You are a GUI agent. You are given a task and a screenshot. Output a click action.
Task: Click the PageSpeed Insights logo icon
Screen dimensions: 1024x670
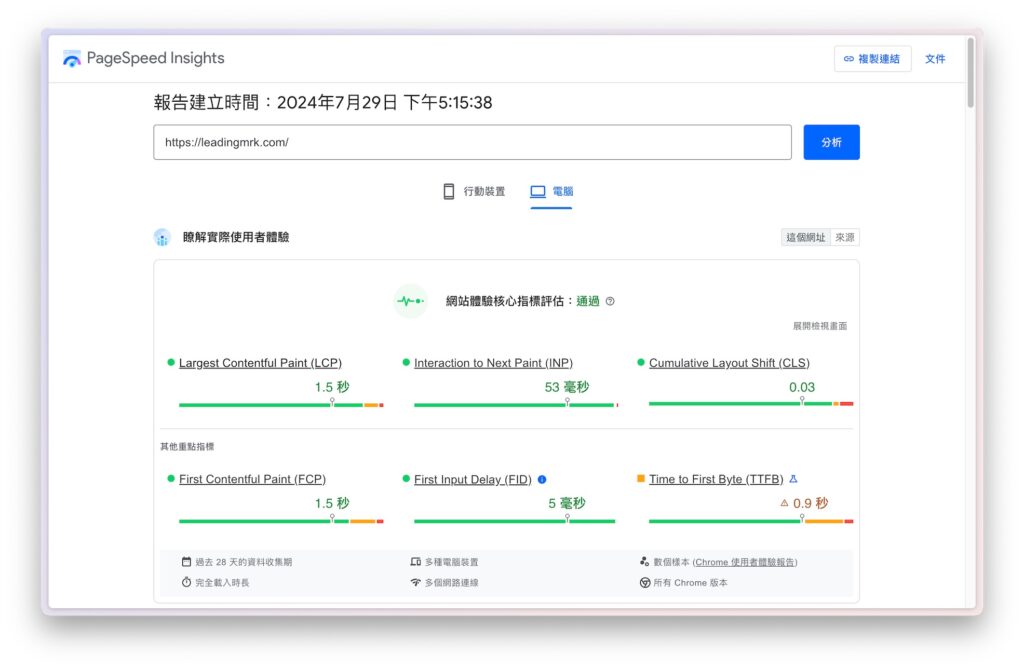point(71,59)
